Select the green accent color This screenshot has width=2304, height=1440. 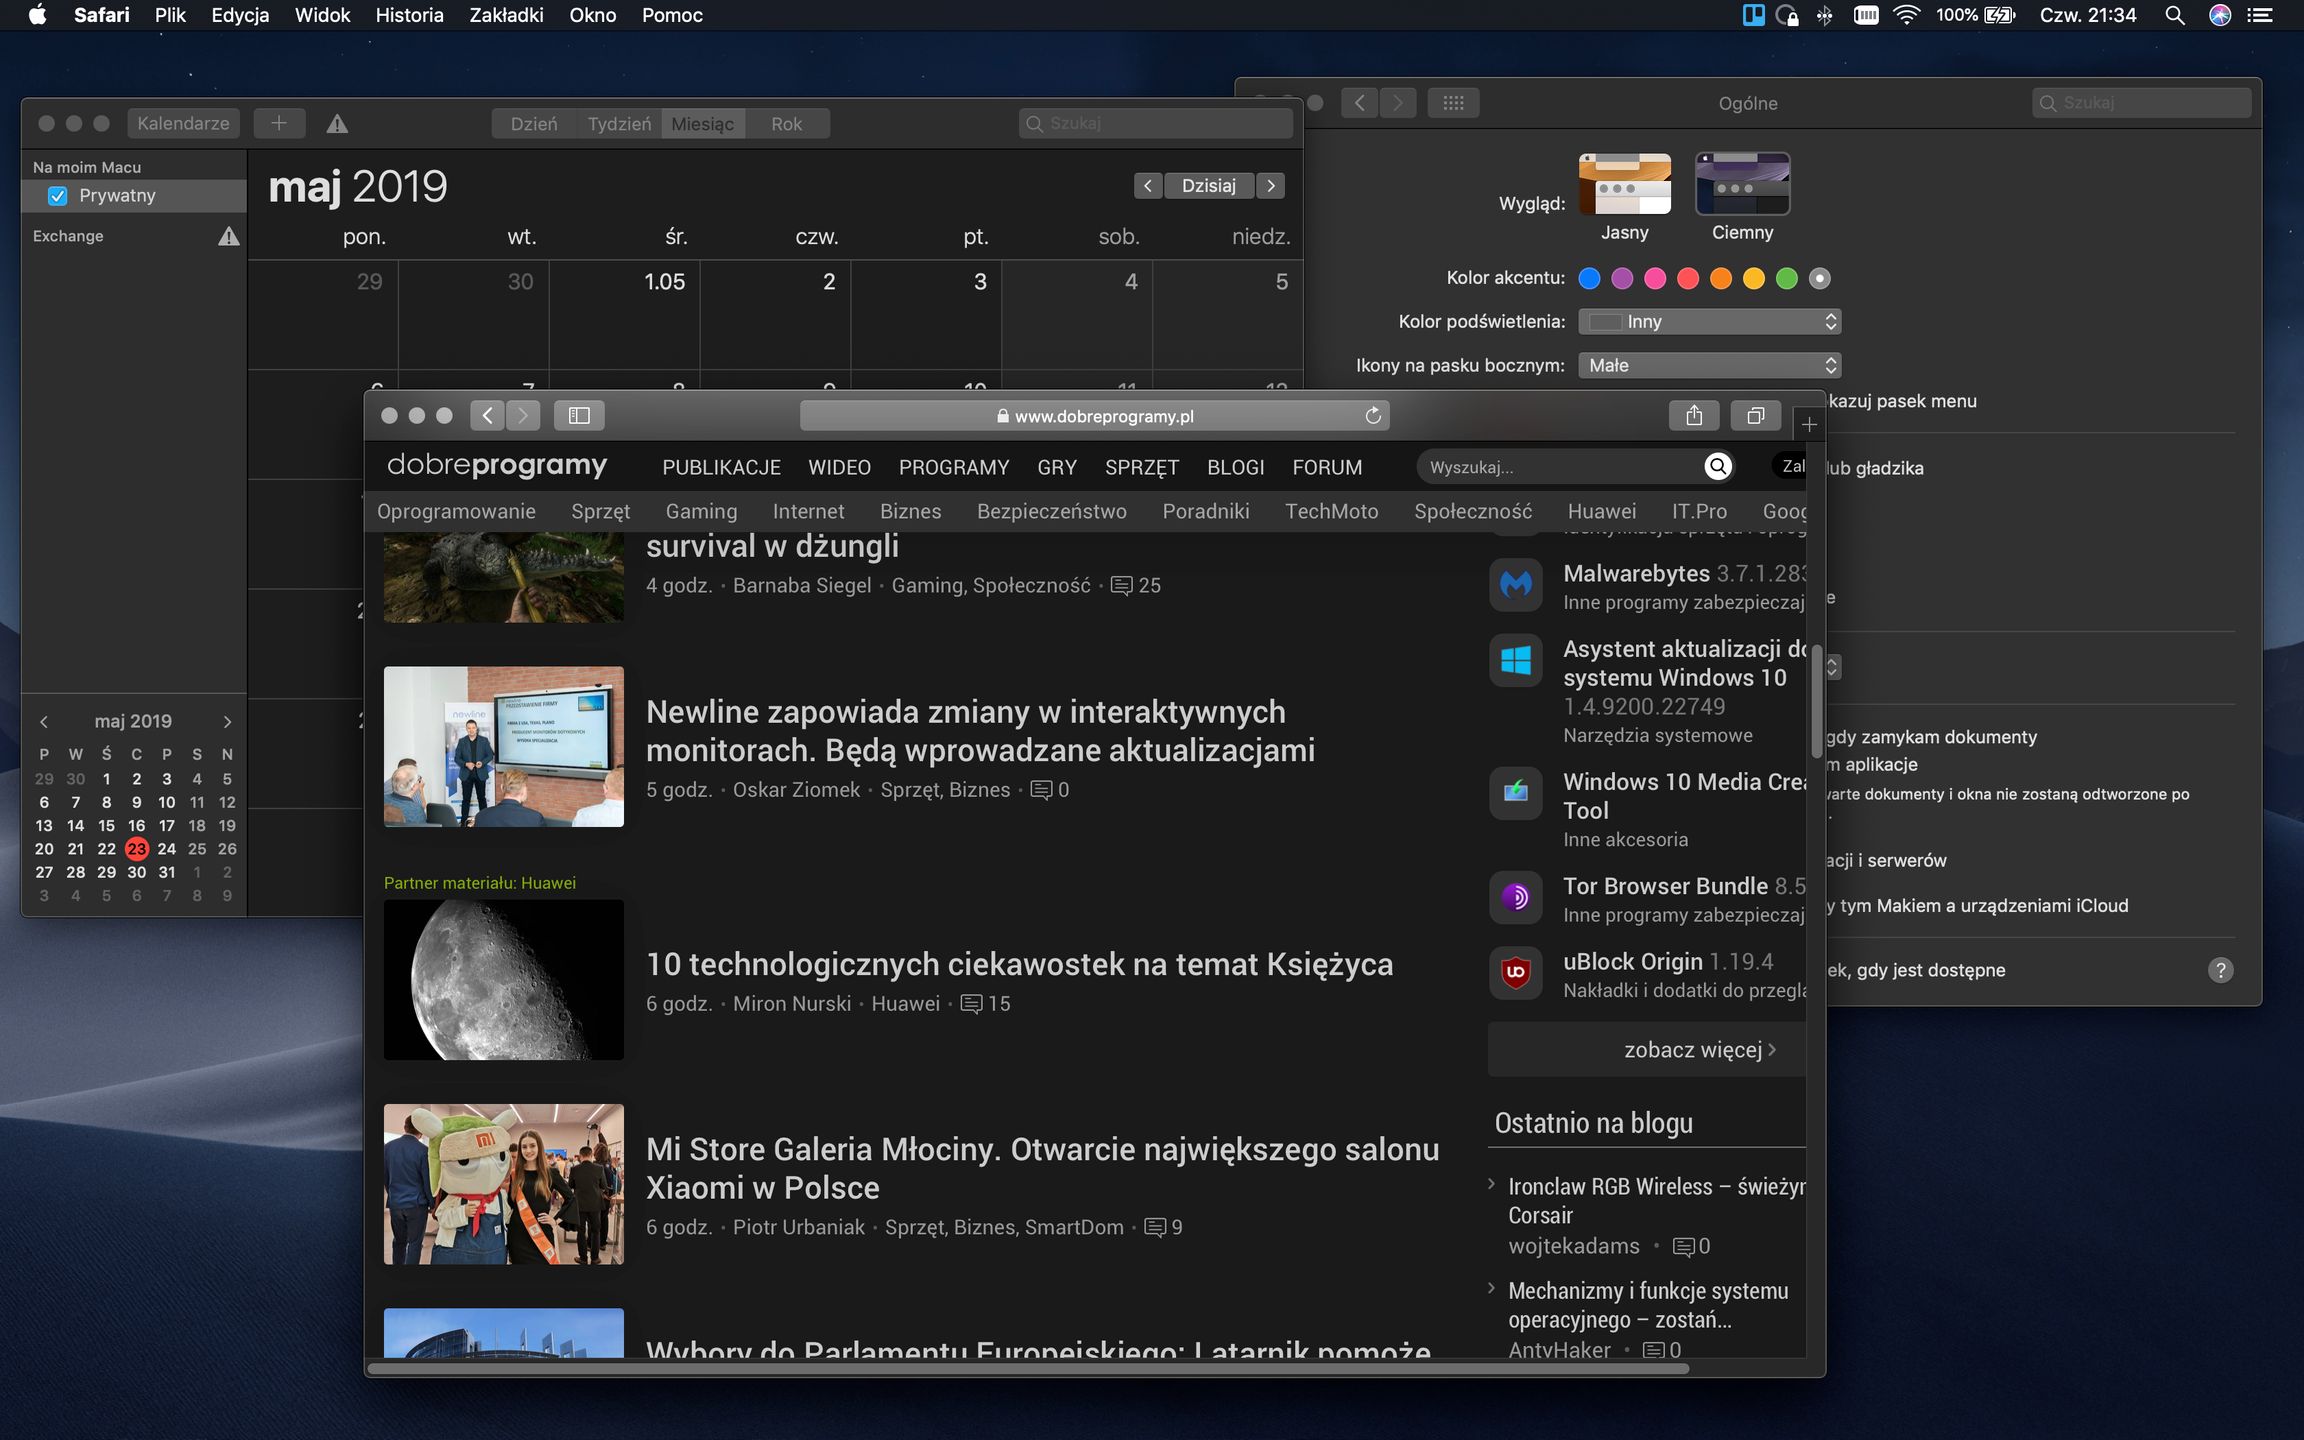pos(1787,278)
